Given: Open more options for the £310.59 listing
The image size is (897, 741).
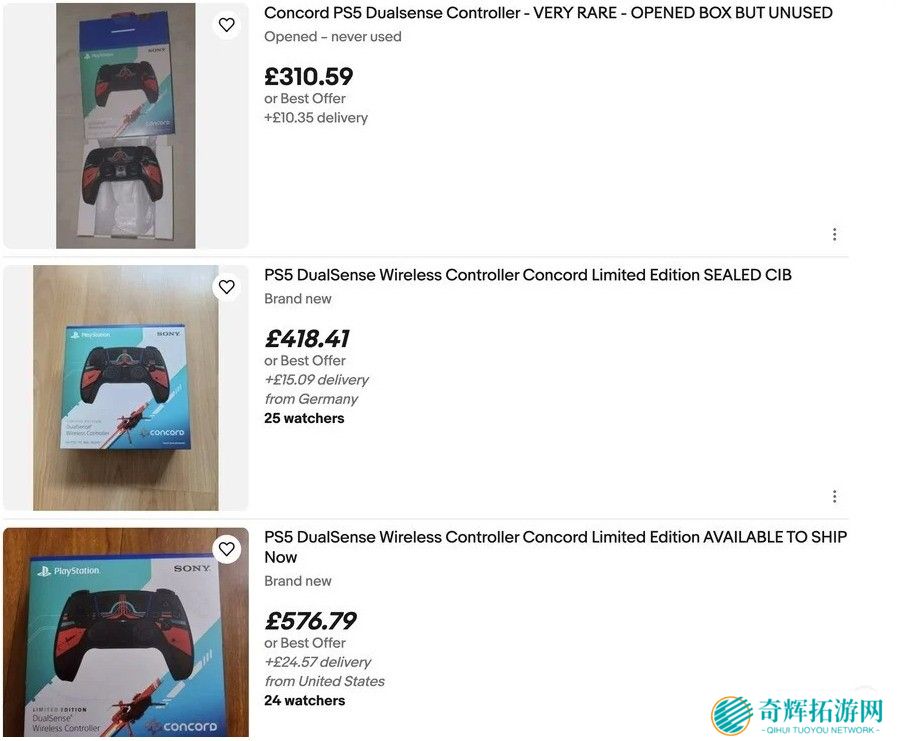Looking at the screenshot, I should 834,234.
